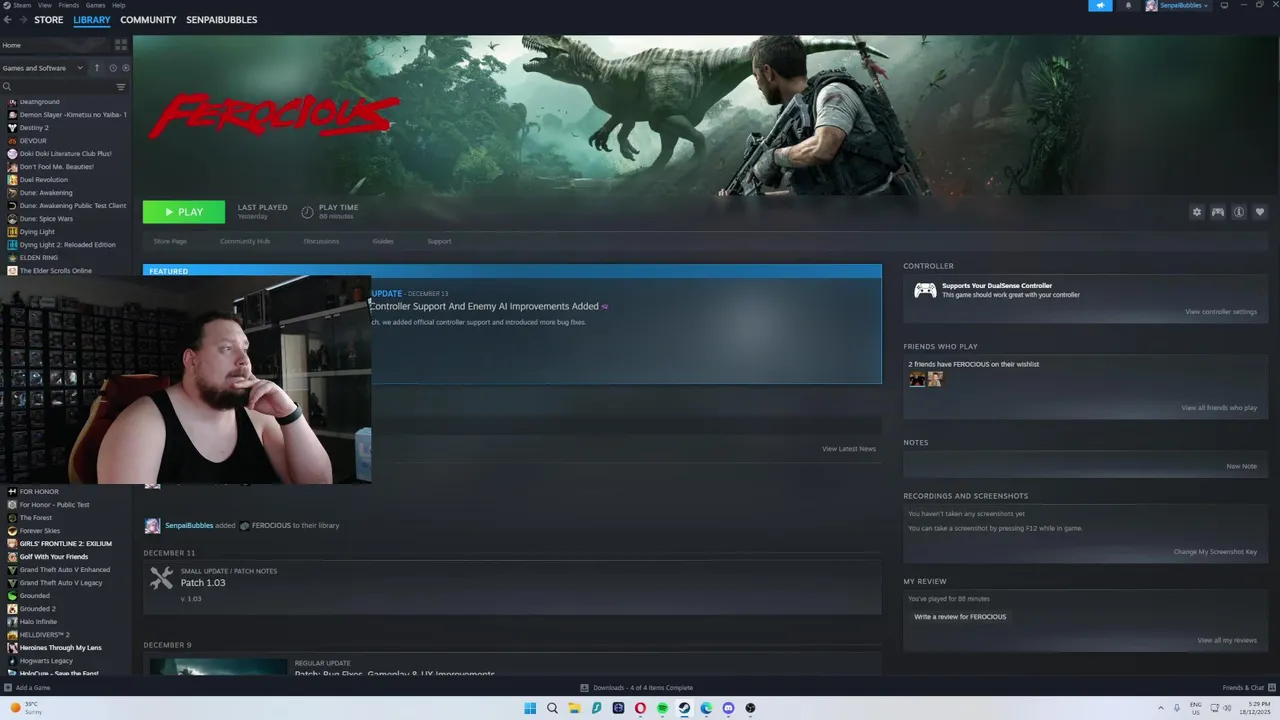
Task: Show game info details icon
Action: (1238, 212)
